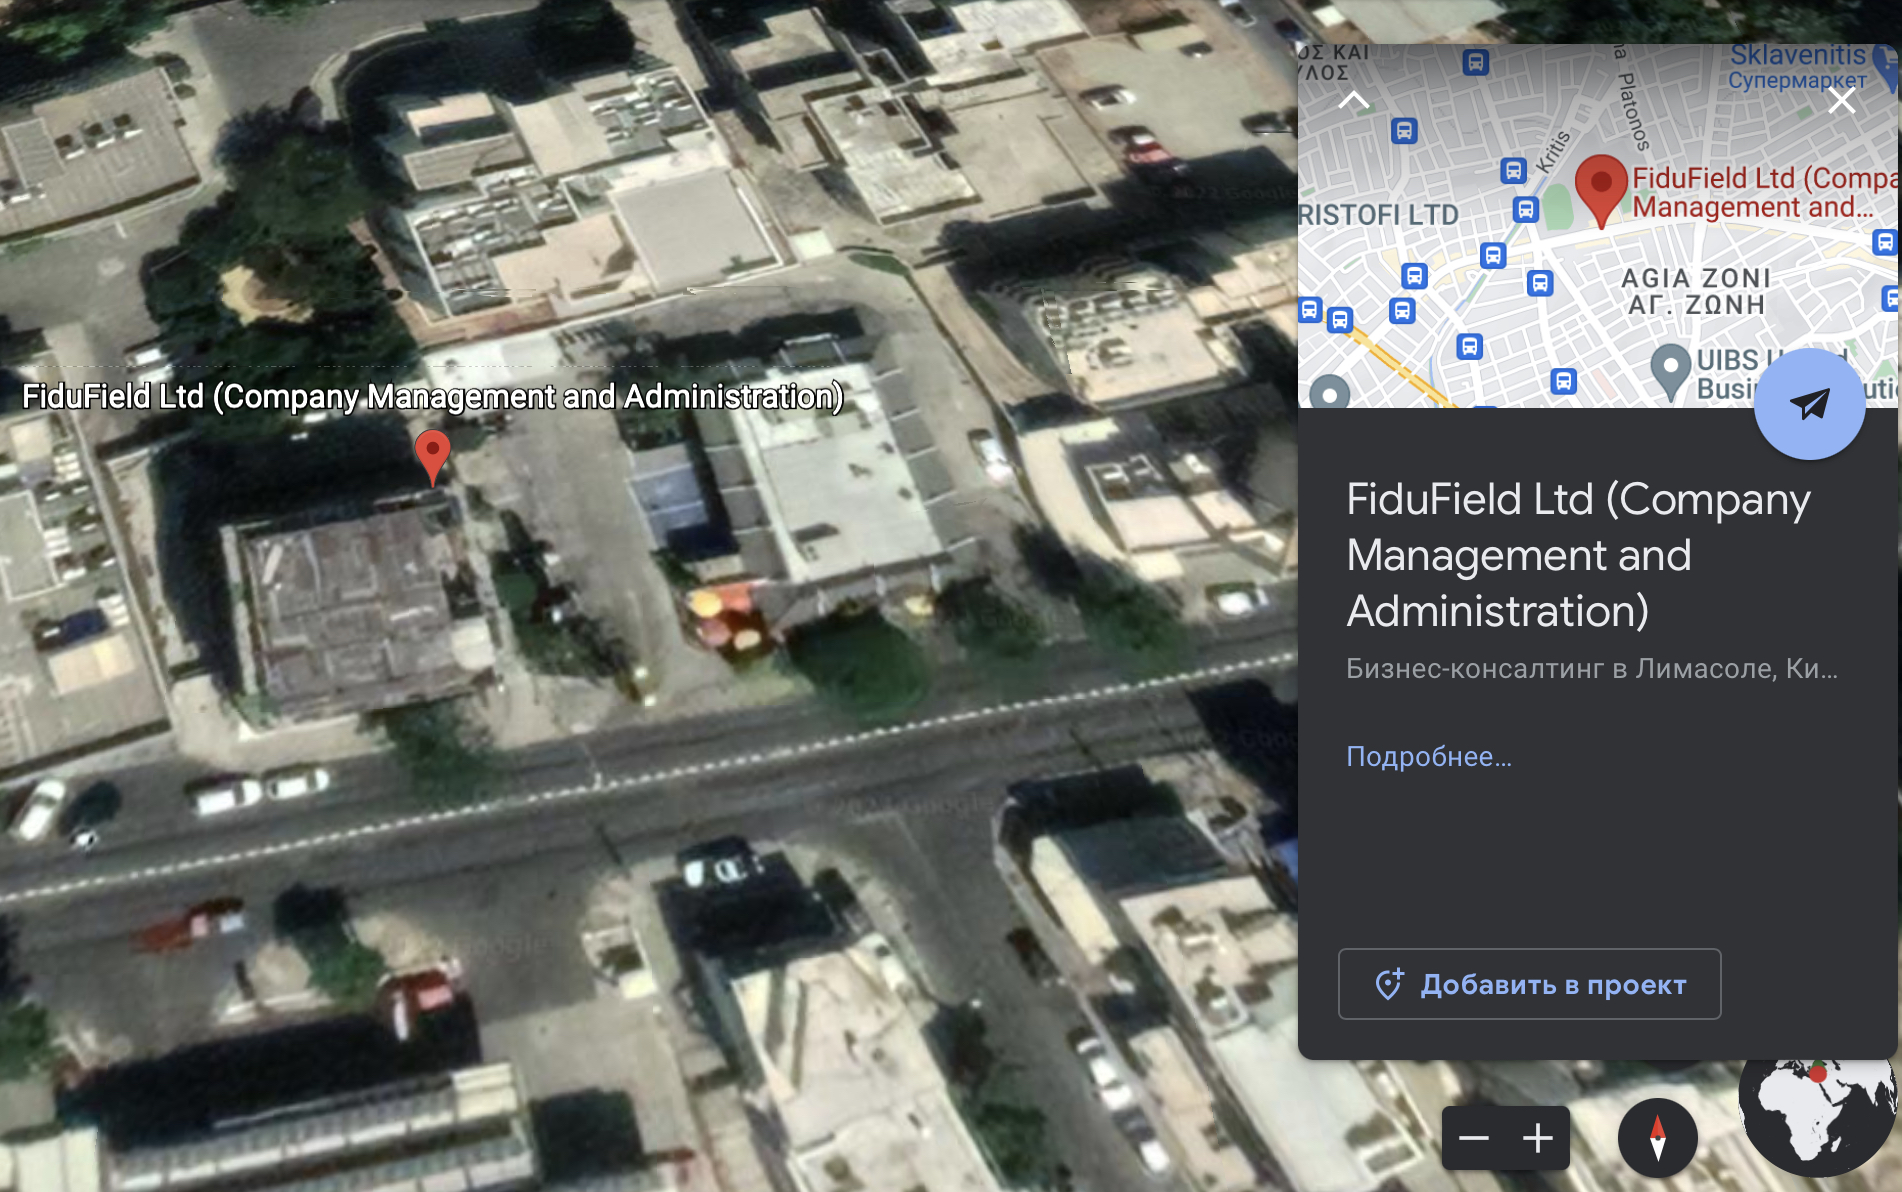The width and height of the screenshot is (1902, 1192).
Task: Click the red FiduField pin in the mini map
Action: pyautogui.click(x=1601, y=190)
